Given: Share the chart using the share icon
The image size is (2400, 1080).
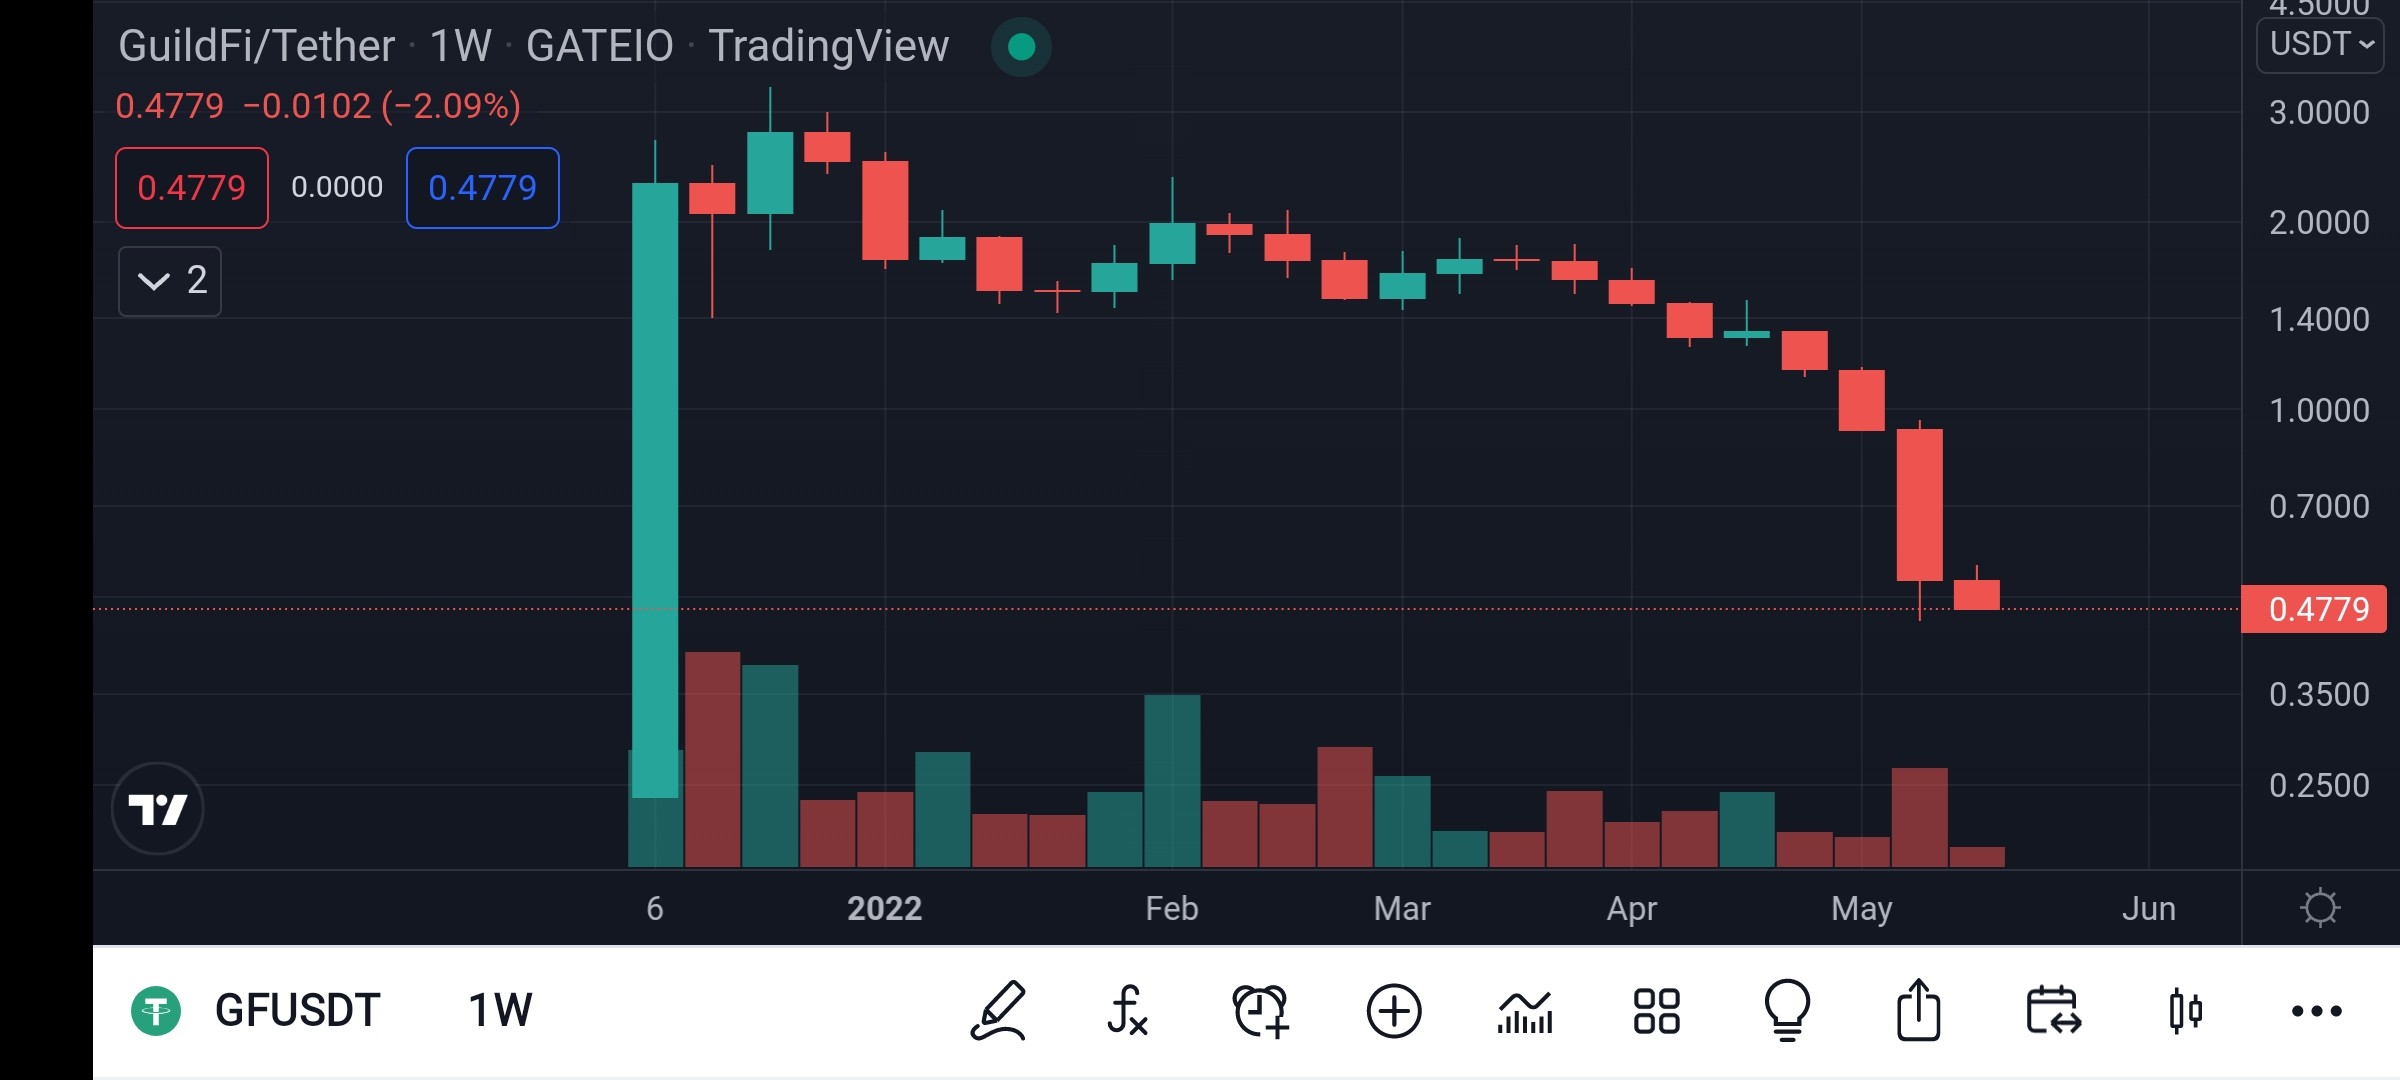Looking at the screenshot, I should pos(1918,1010).
